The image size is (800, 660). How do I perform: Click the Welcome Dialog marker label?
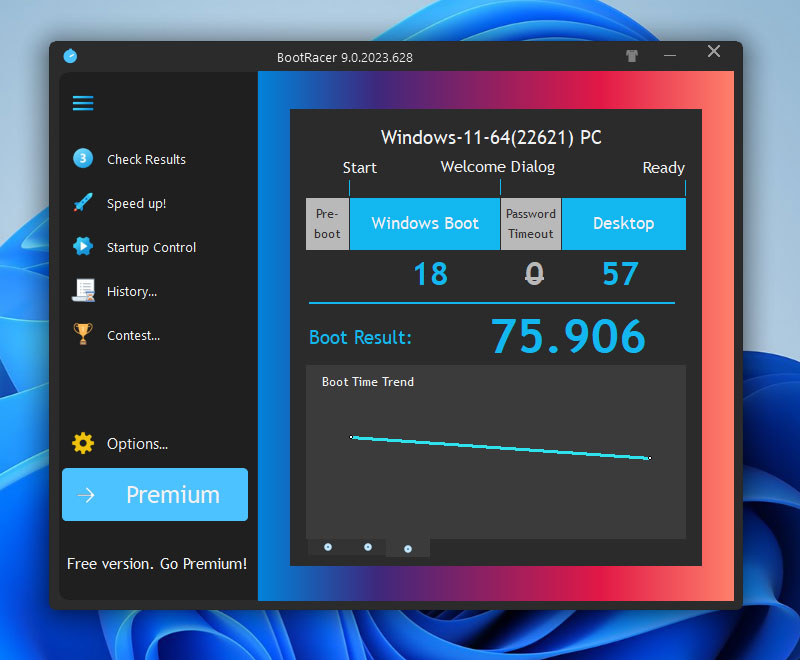pos(497,167)
